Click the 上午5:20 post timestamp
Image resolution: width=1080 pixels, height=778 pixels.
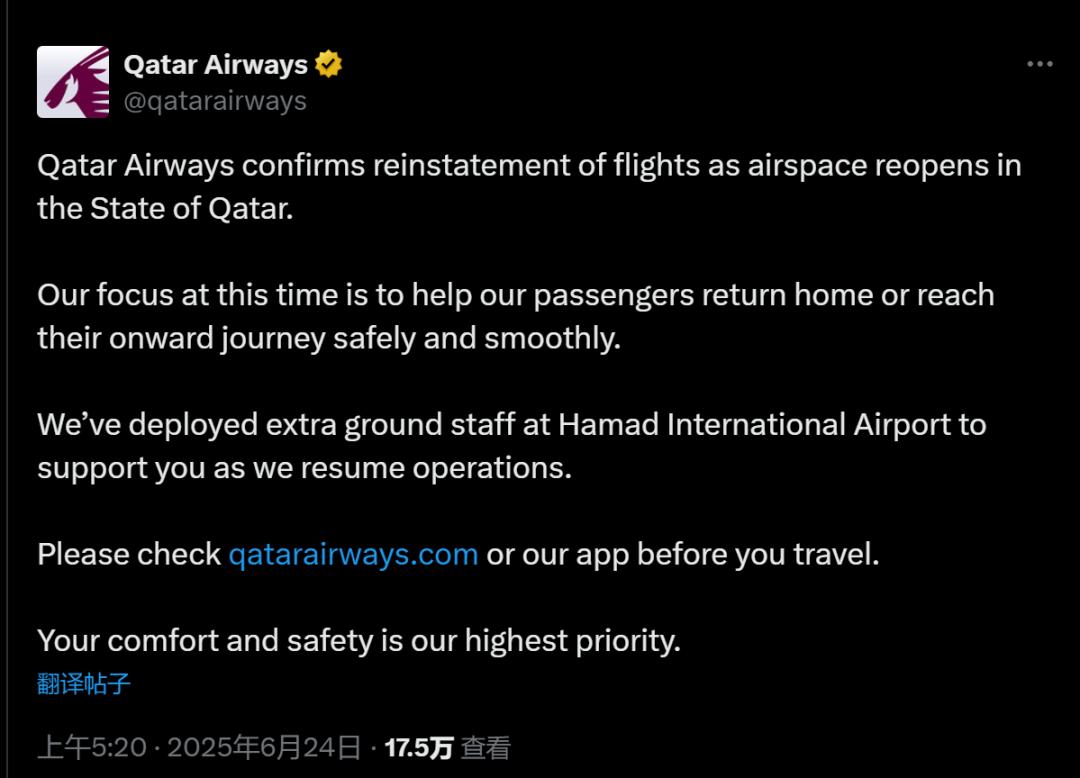[92, 748]
